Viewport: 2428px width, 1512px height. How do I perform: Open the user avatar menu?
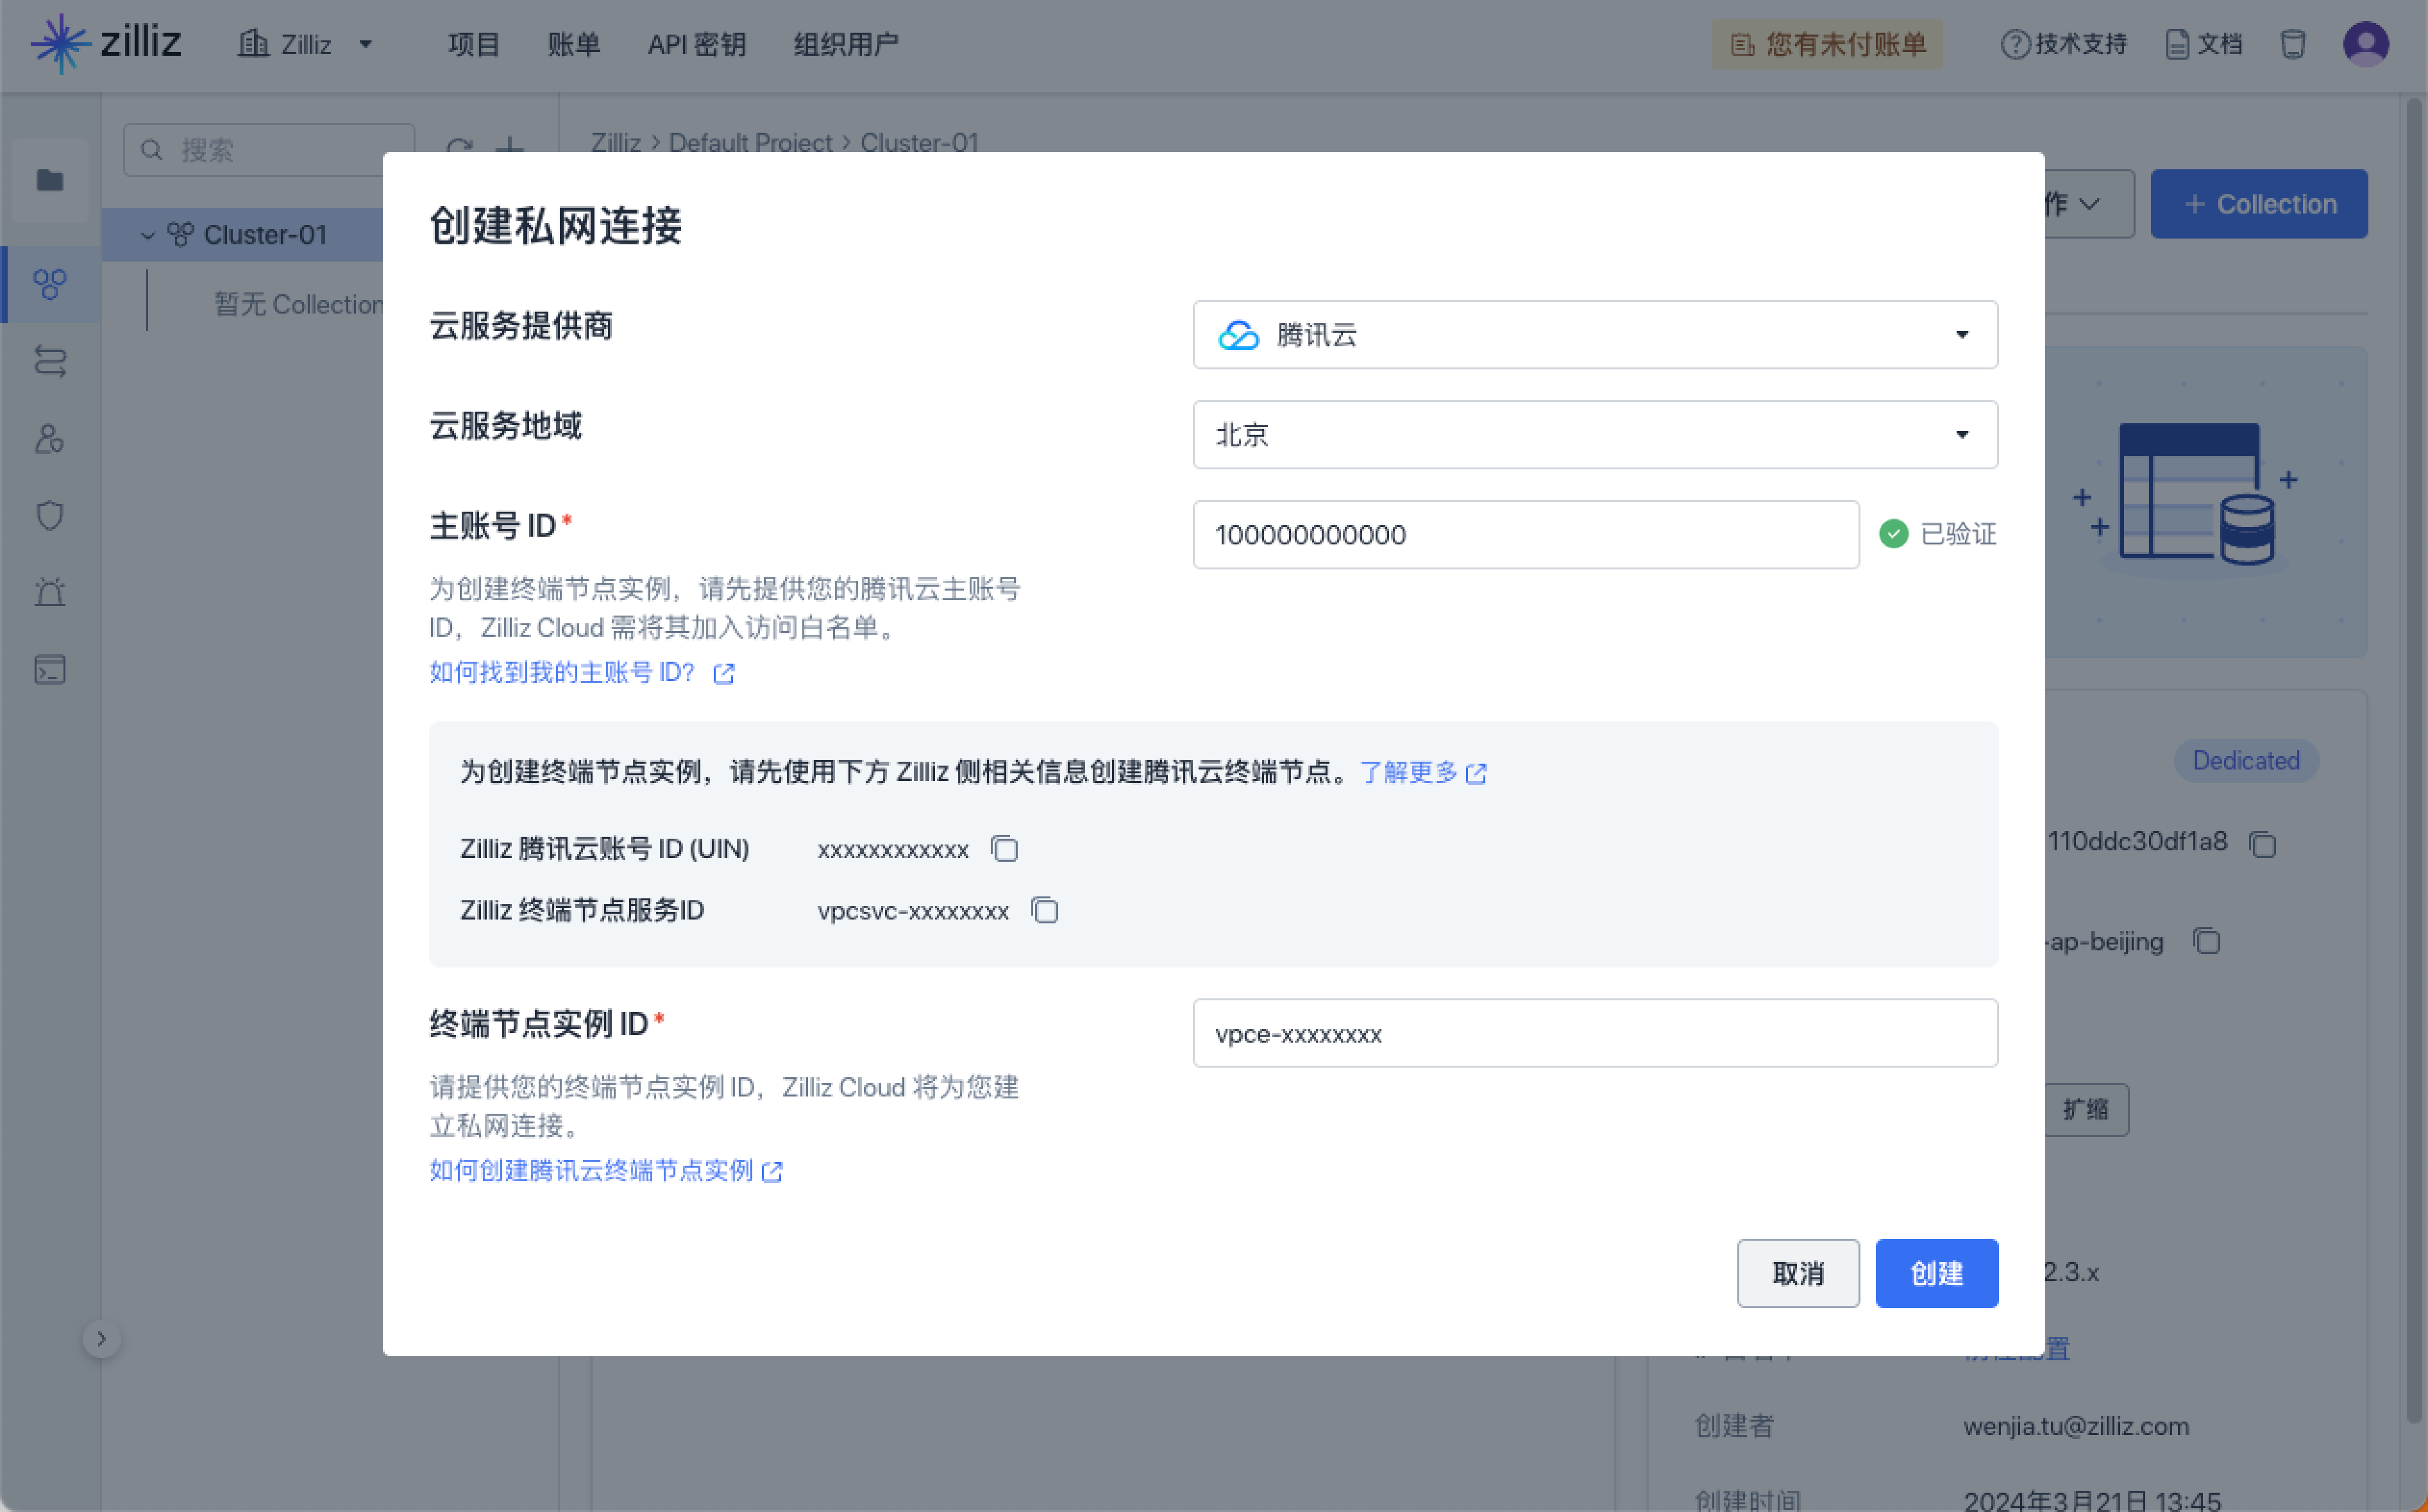pos(2366,44)
